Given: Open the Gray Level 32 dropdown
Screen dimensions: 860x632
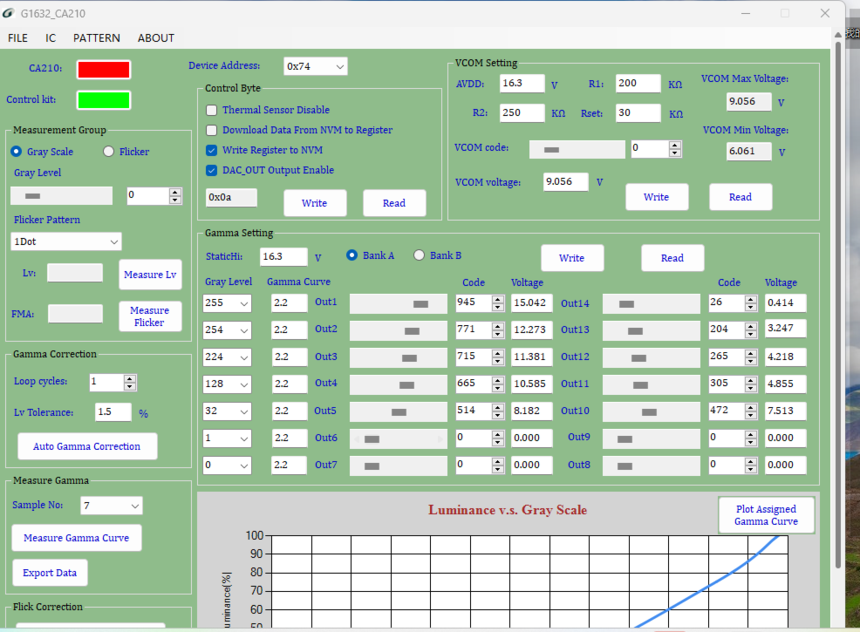Looking at the screenshot, I should (x=227, y=411).
